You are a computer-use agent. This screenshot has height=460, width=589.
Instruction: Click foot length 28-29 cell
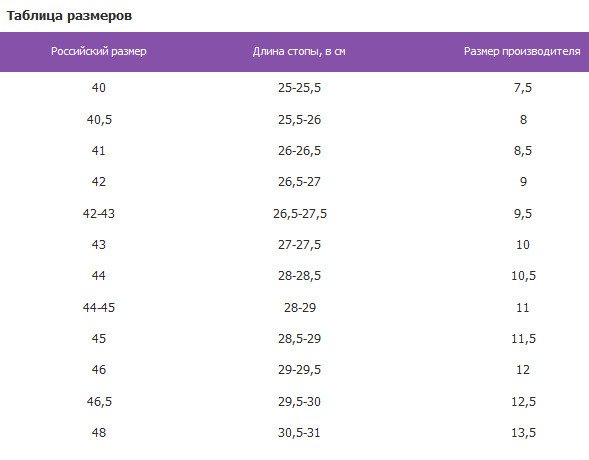click(300, 308)
